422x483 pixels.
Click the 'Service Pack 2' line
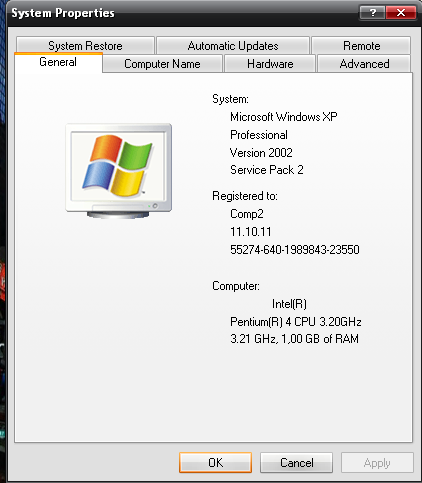pos(267,170)
